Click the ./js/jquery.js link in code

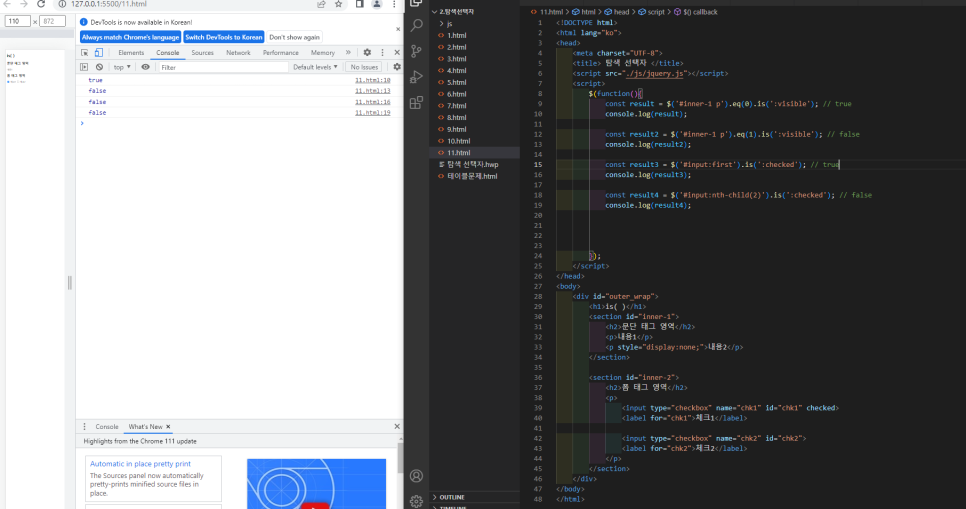pyautogui.click(x=654, y=73)
